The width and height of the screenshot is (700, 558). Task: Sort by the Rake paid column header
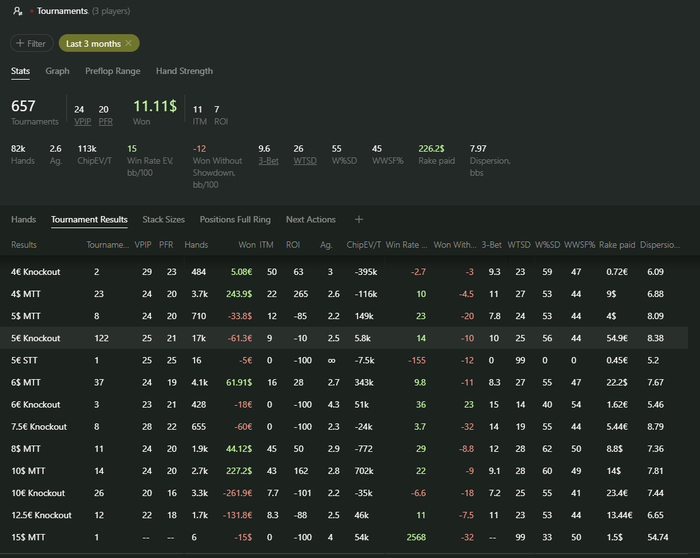point(617,245)
